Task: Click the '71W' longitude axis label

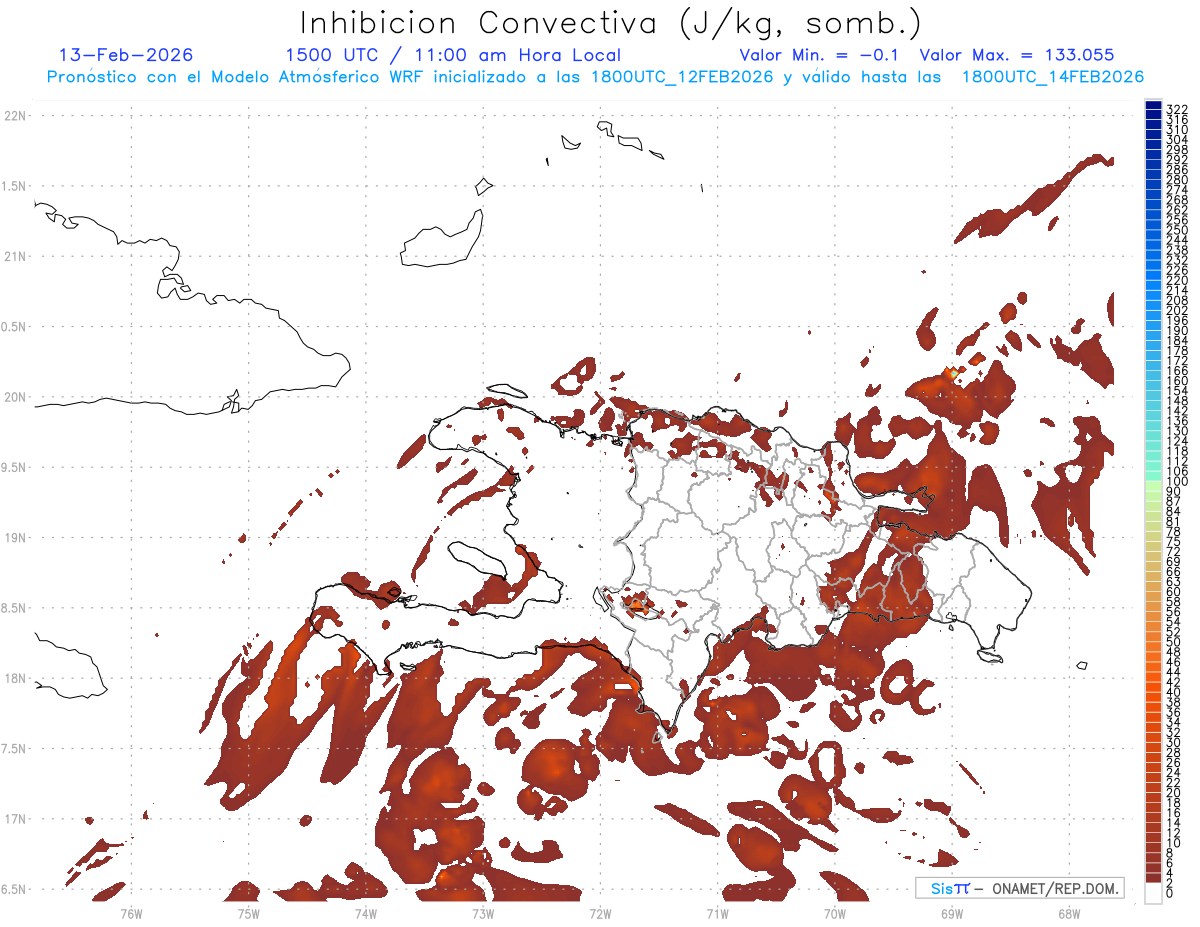Action: click(718, 912)
